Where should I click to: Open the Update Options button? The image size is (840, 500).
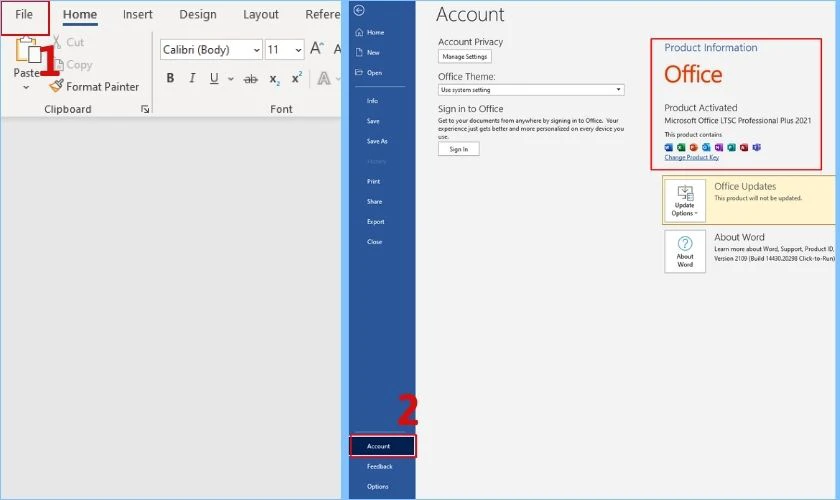(x=685, y=200)
